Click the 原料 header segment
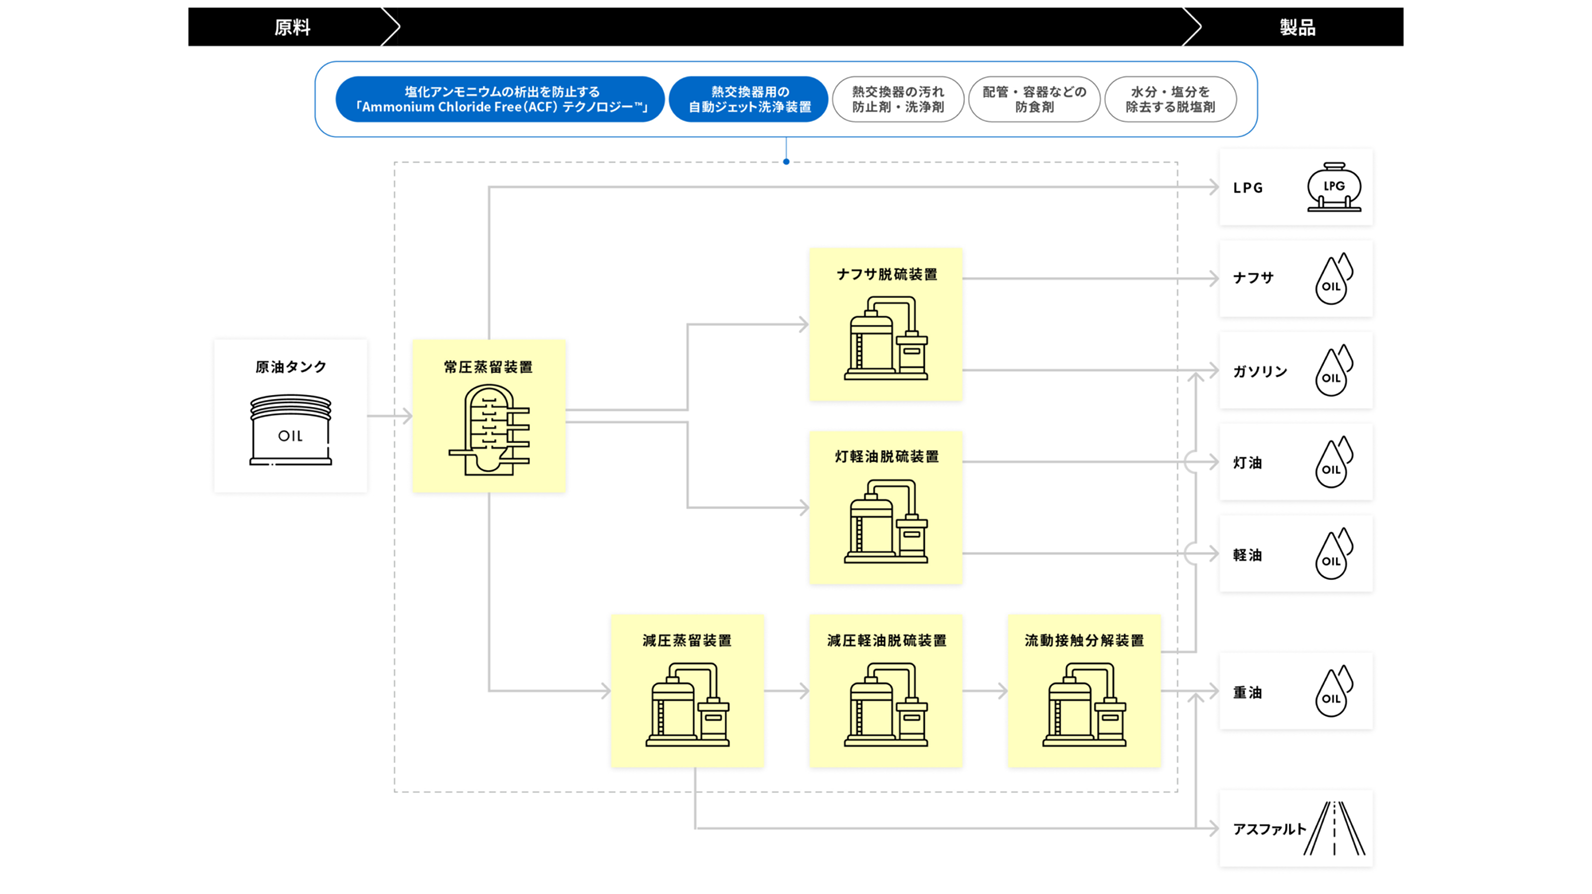 tap(292, 27)
